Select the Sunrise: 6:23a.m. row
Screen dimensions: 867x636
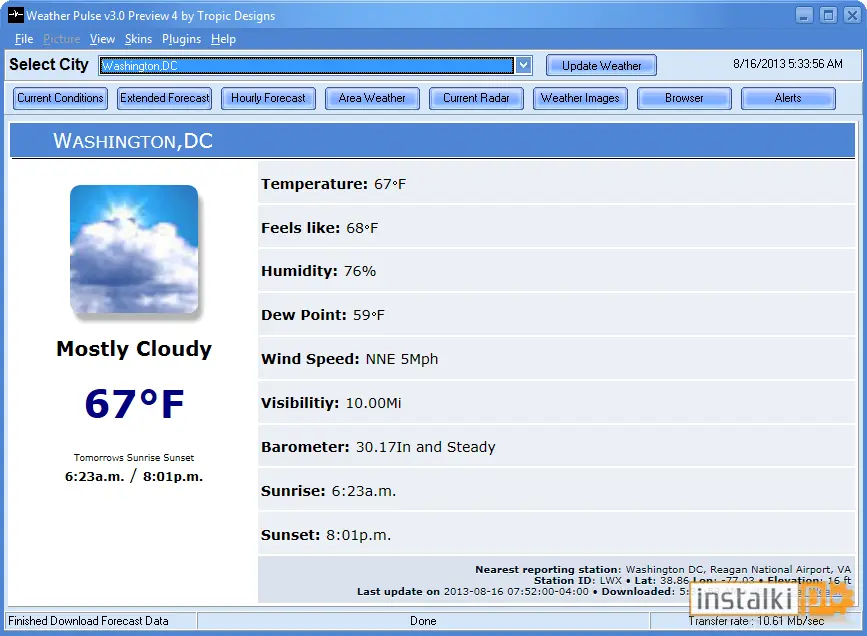tap(556, 491)
